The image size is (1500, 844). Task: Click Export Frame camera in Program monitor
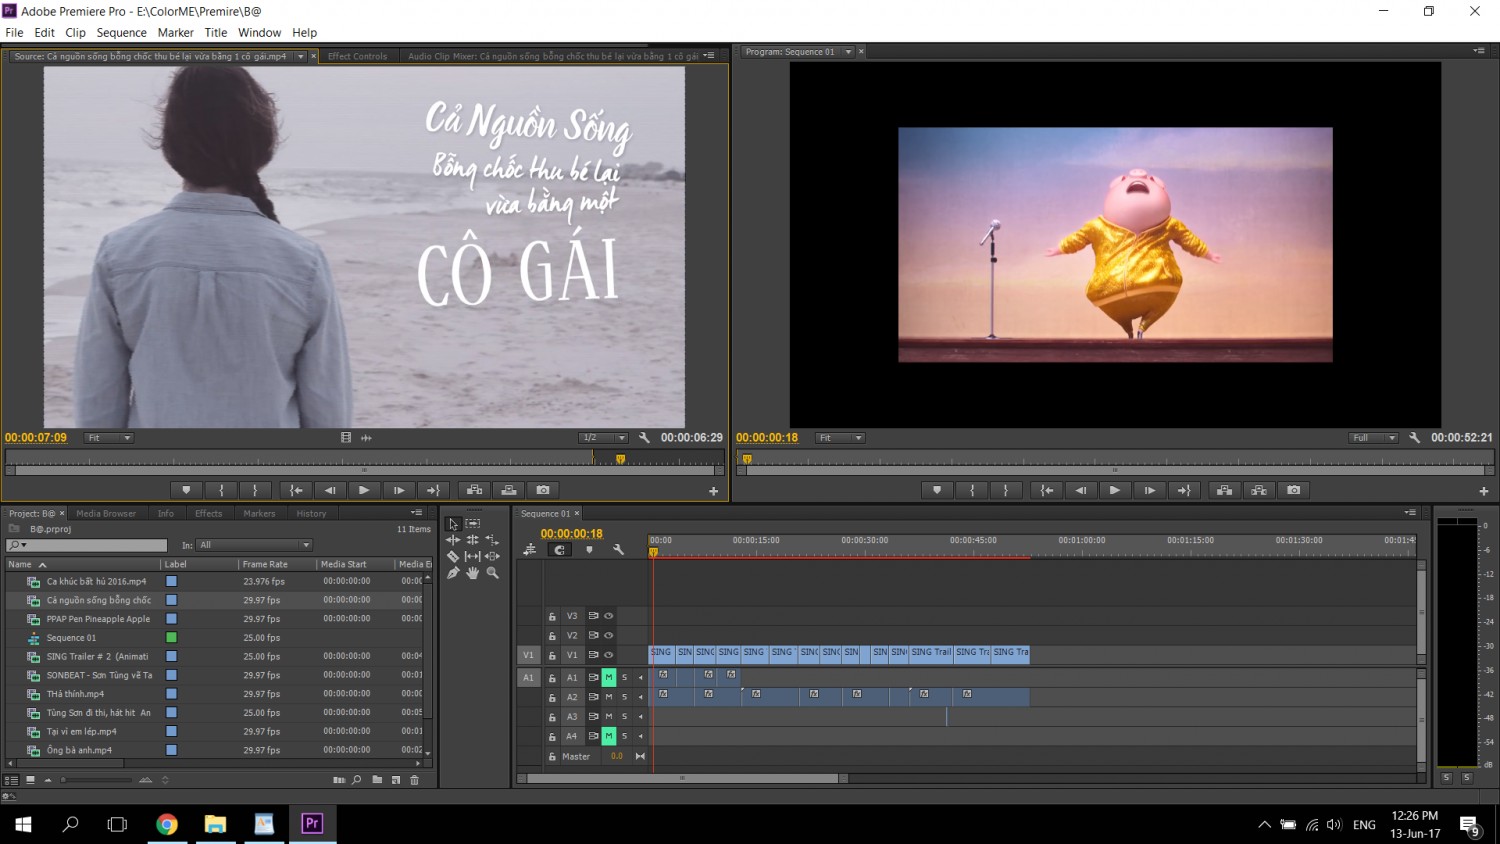coord(1294,490)
